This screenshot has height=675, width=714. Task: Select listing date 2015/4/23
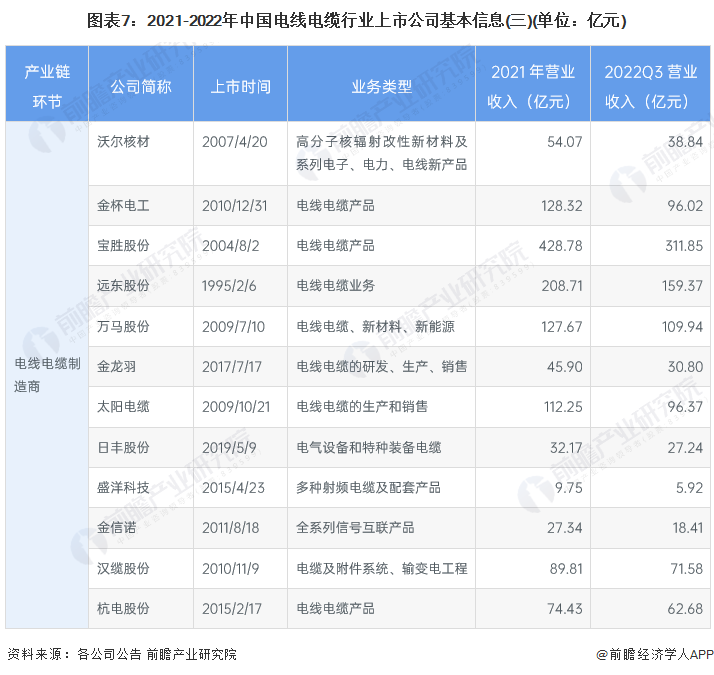[x=233, y=488]
